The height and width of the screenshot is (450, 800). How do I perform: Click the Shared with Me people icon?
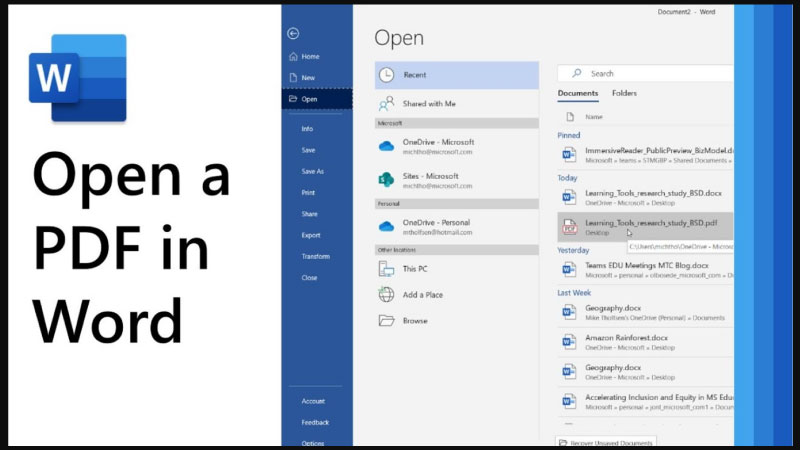click(x=387, y=104)
